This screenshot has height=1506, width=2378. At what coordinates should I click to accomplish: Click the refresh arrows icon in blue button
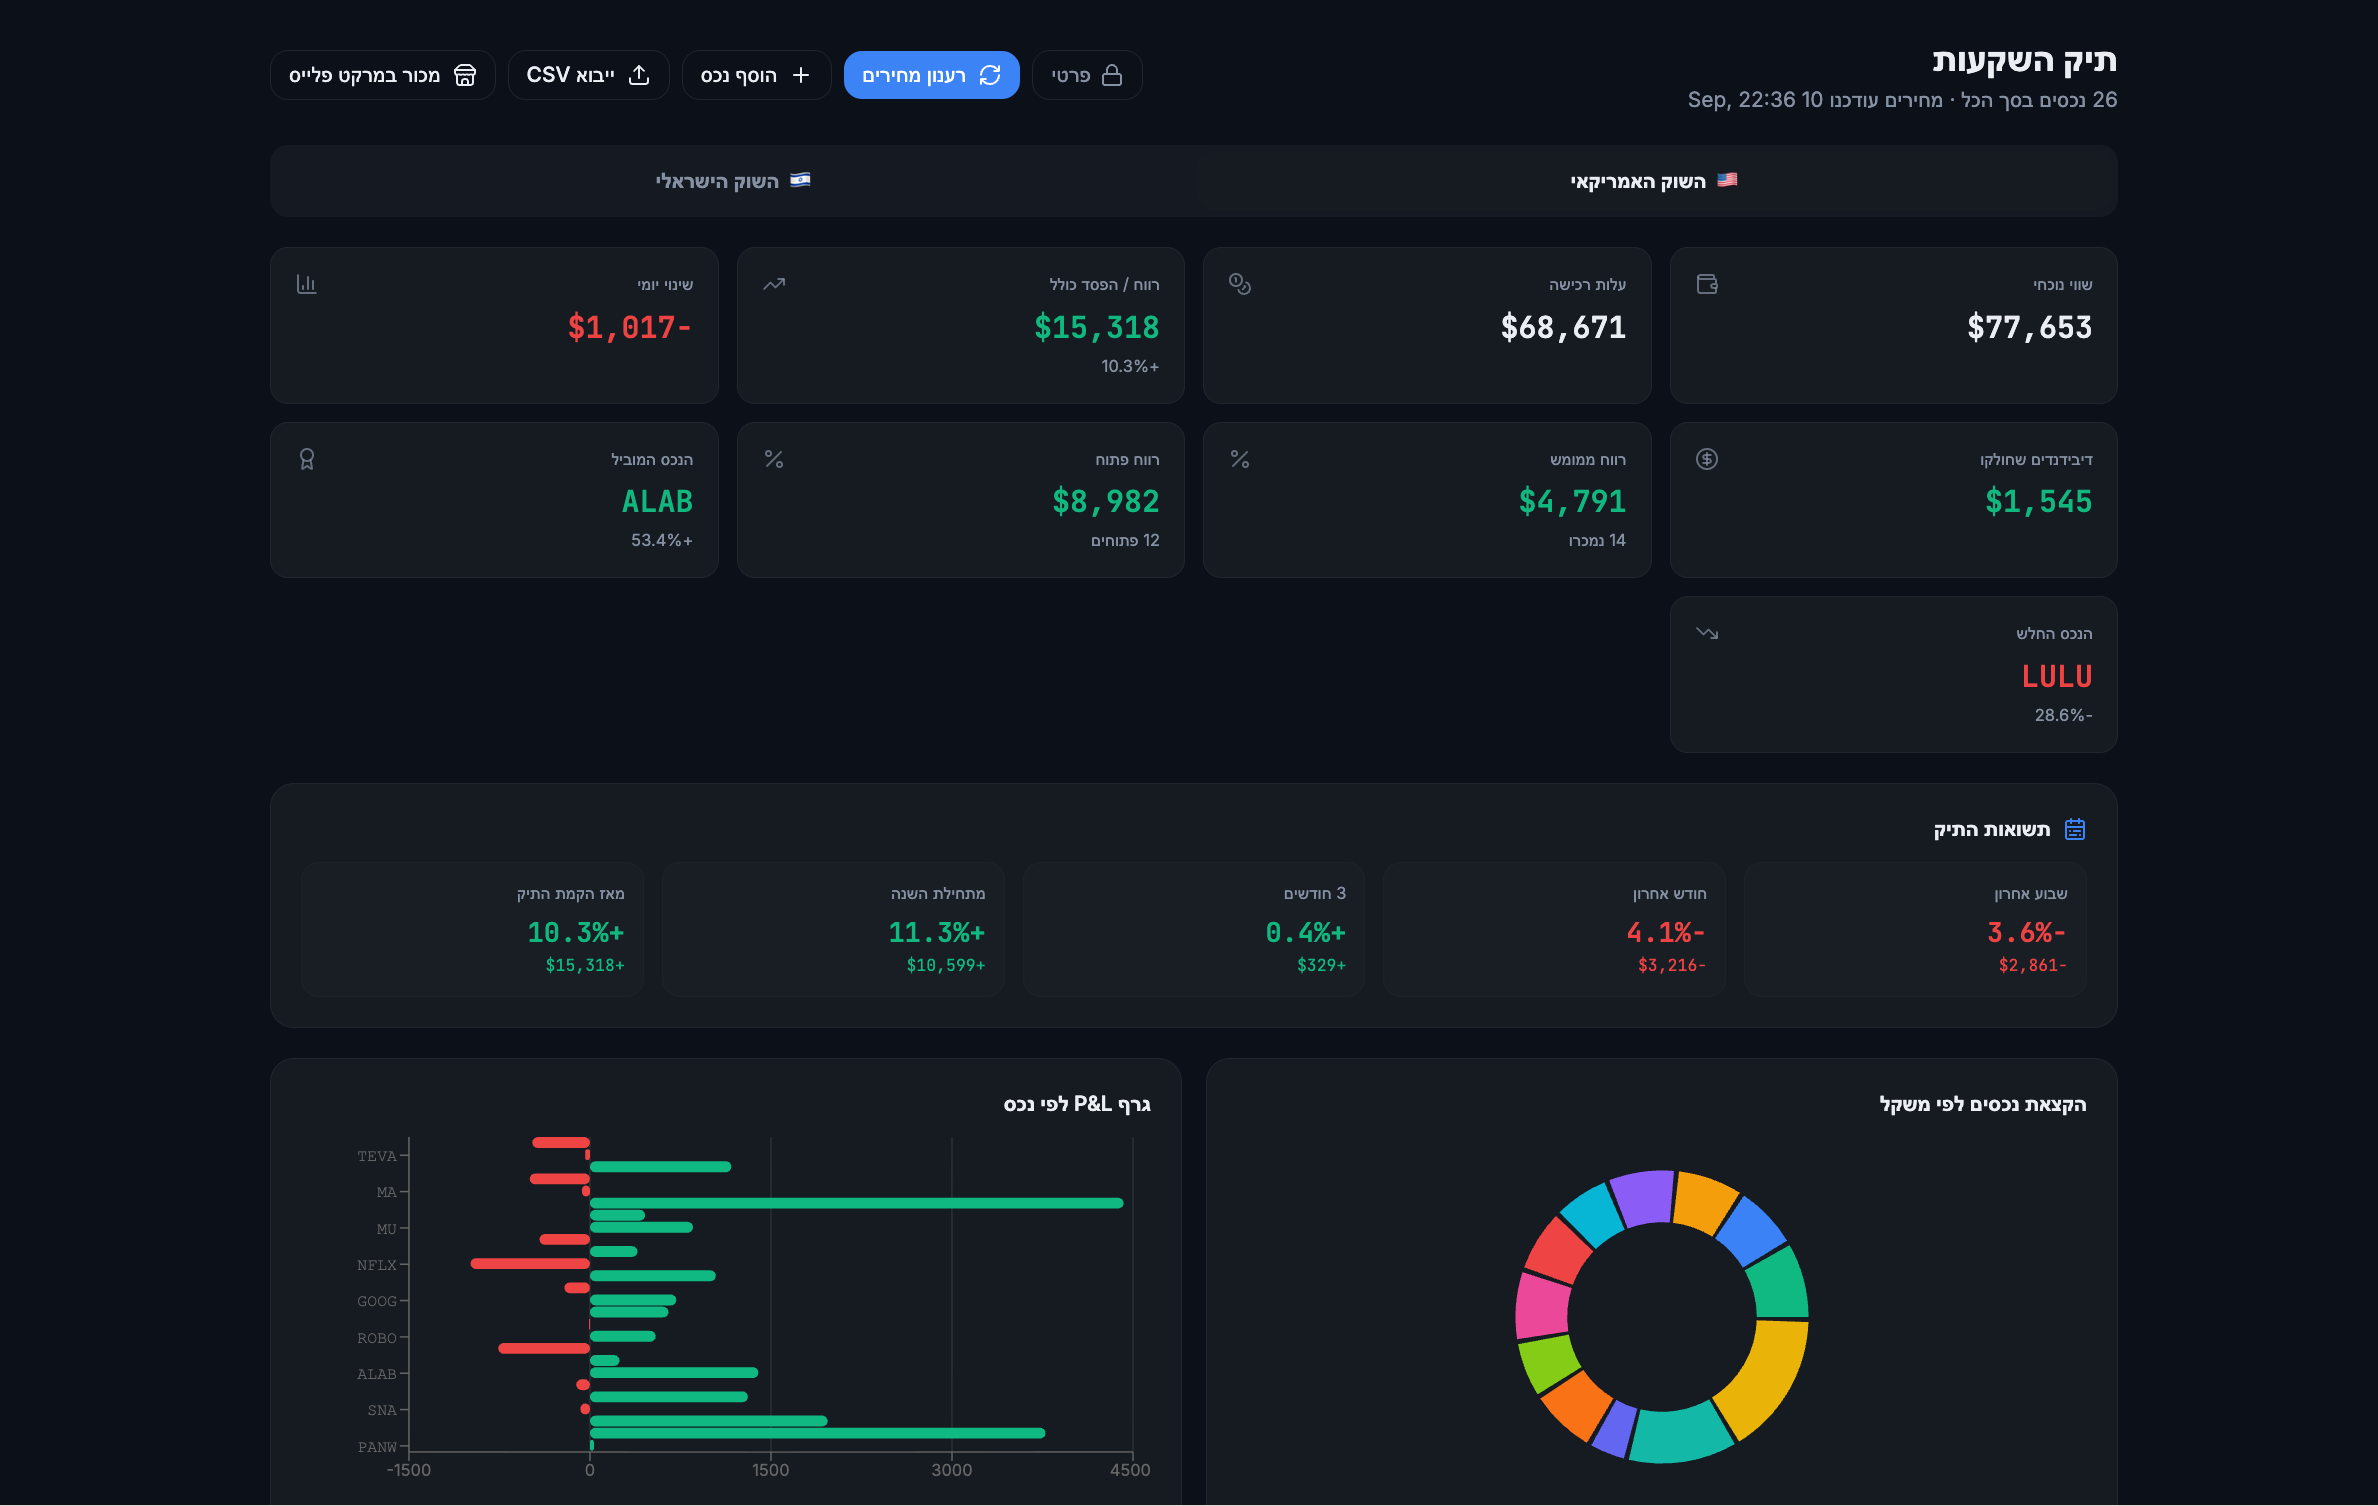coord(990,75)
